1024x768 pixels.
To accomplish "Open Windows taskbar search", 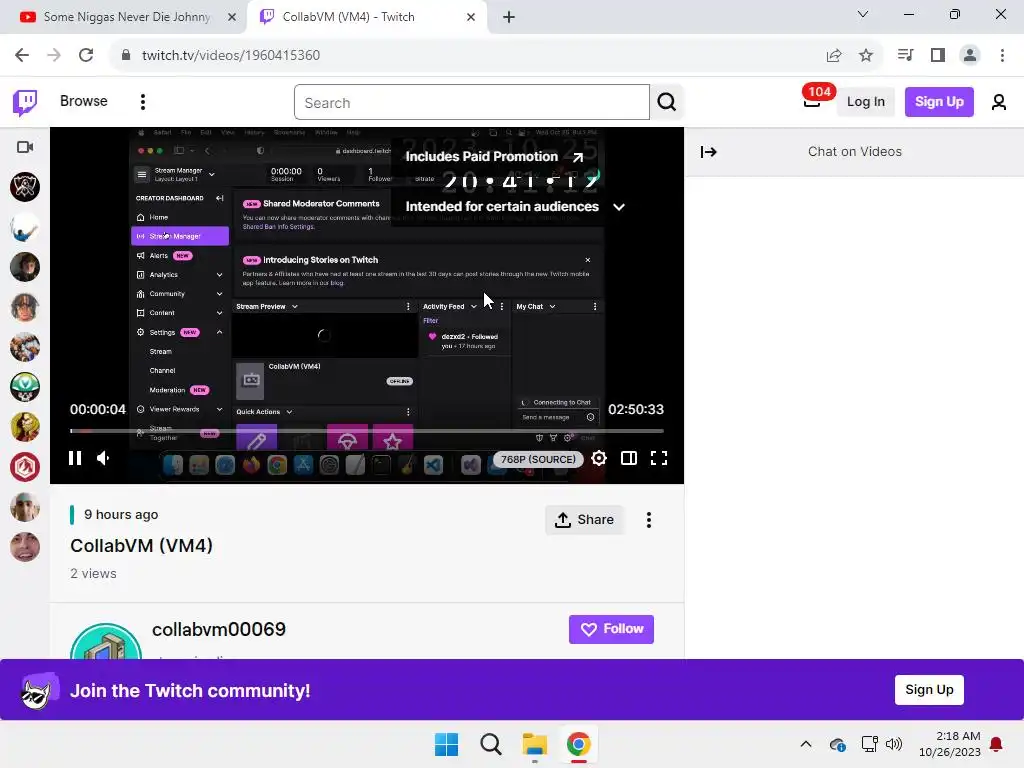I will [x=490, y=744].
